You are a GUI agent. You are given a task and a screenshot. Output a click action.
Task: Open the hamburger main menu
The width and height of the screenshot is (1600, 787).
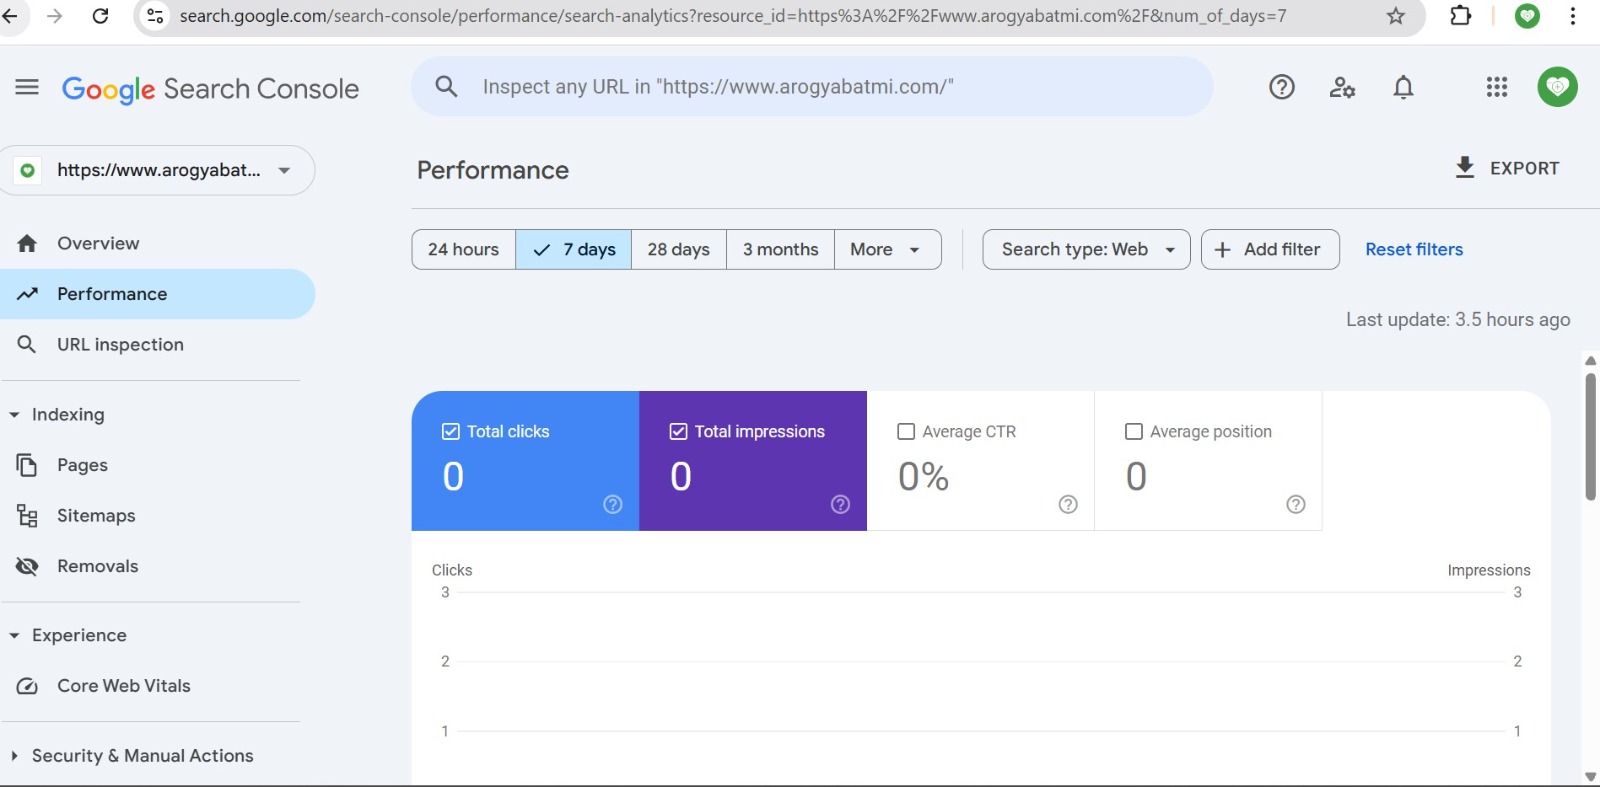pyautogui.click(x=27, y=87)
